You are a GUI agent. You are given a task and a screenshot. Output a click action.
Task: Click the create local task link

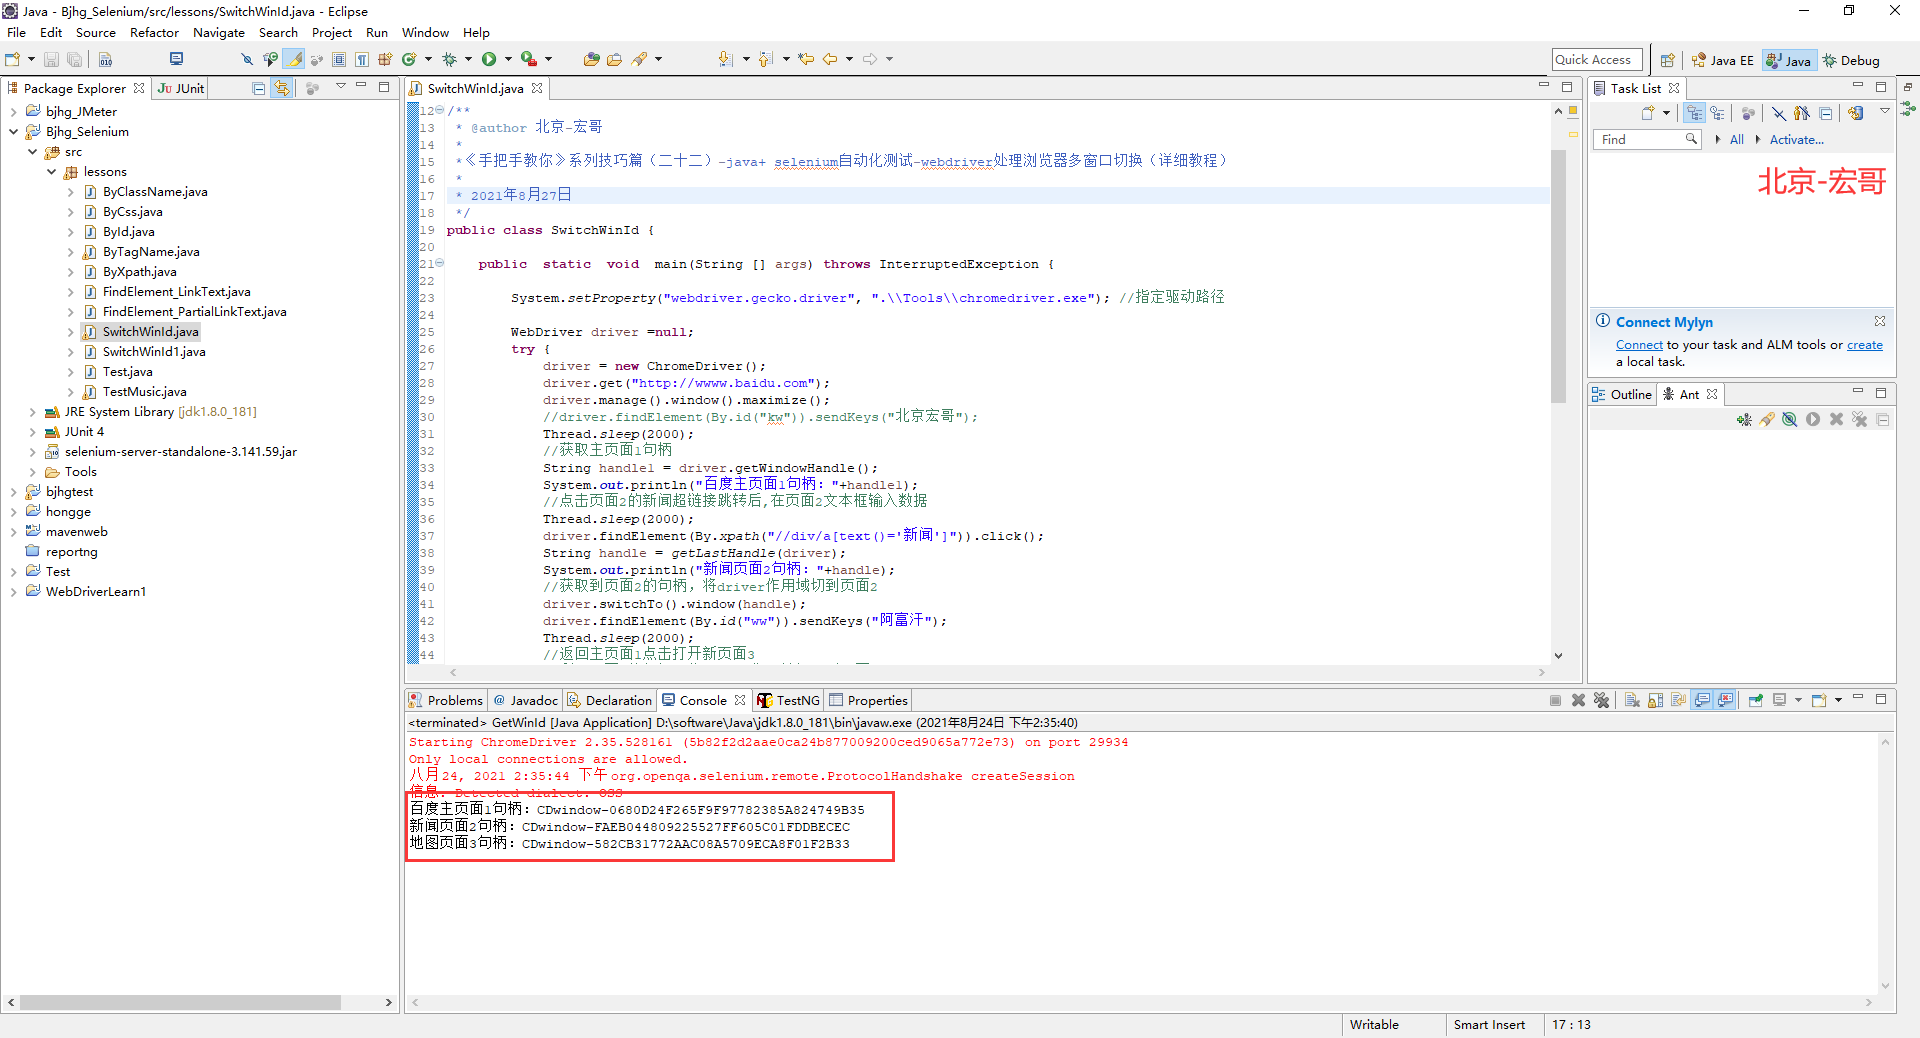pyautogui.click(x=1864, y=345)
